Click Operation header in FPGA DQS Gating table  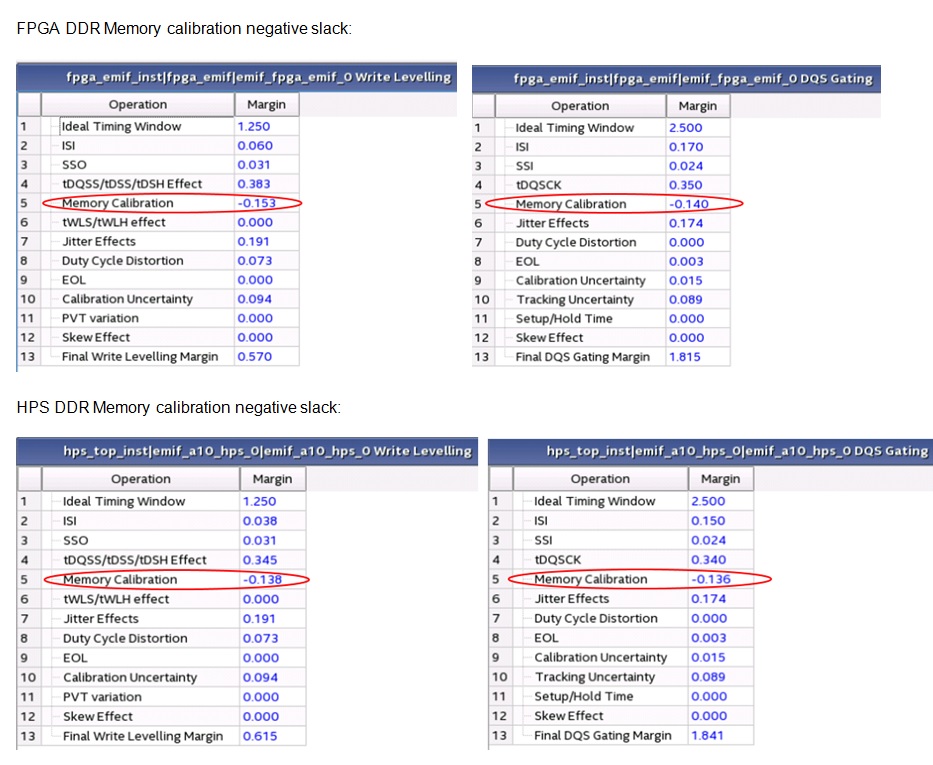coord(580,106)
